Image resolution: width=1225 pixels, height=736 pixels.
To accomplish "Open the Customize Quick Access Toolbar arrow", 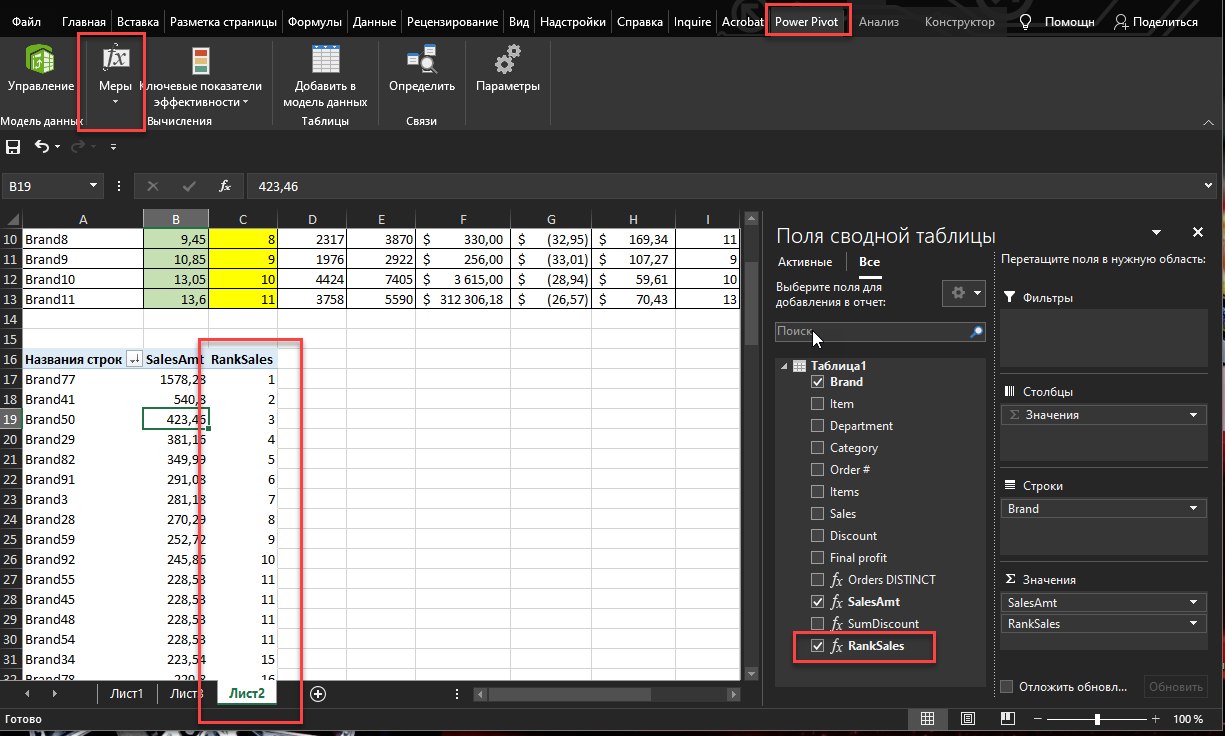I will [113, 148].
